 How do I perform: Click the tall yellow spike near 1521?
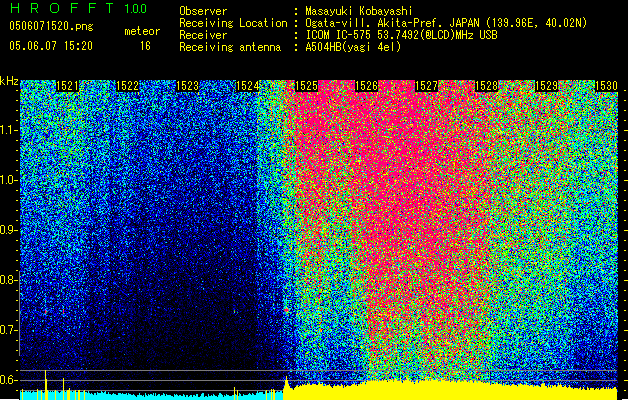pyautogui.click(x=45, y=385)
